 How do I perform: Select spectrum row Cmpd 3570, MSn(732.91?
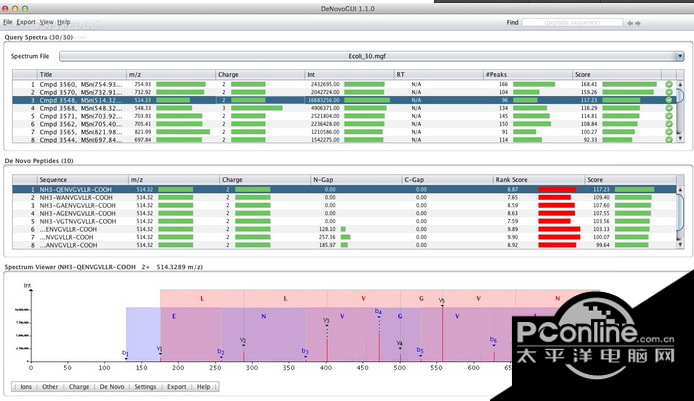click(x=344, y=92)
